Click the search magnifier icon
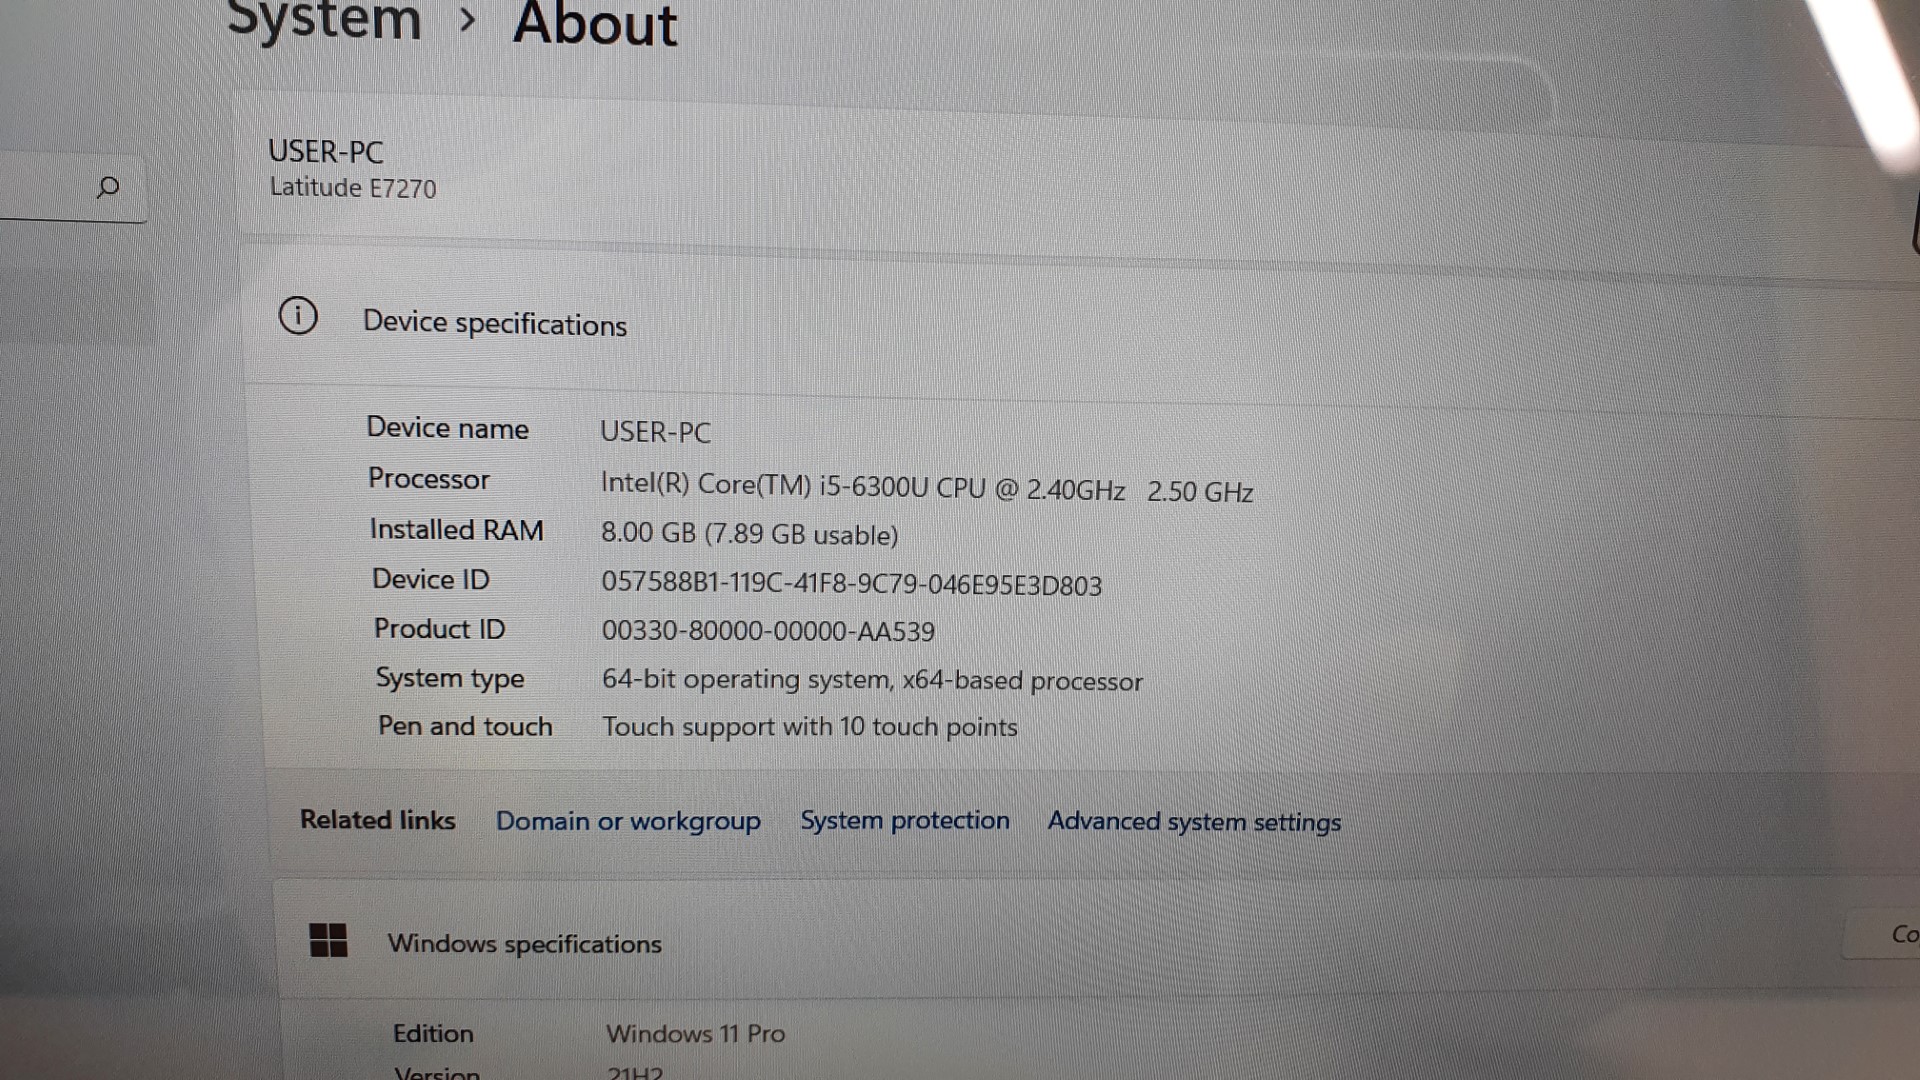 pos(108,187)
